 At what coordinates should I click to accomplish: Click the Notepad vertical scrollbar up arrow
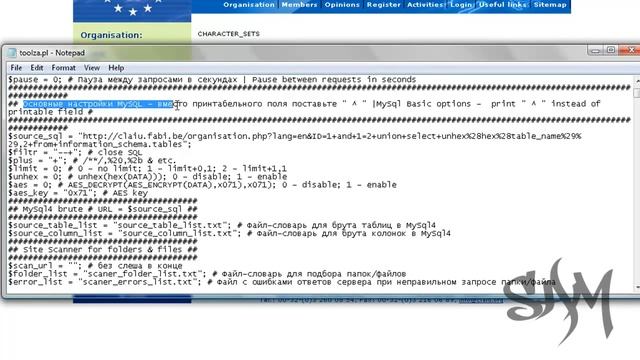point(637,80)
